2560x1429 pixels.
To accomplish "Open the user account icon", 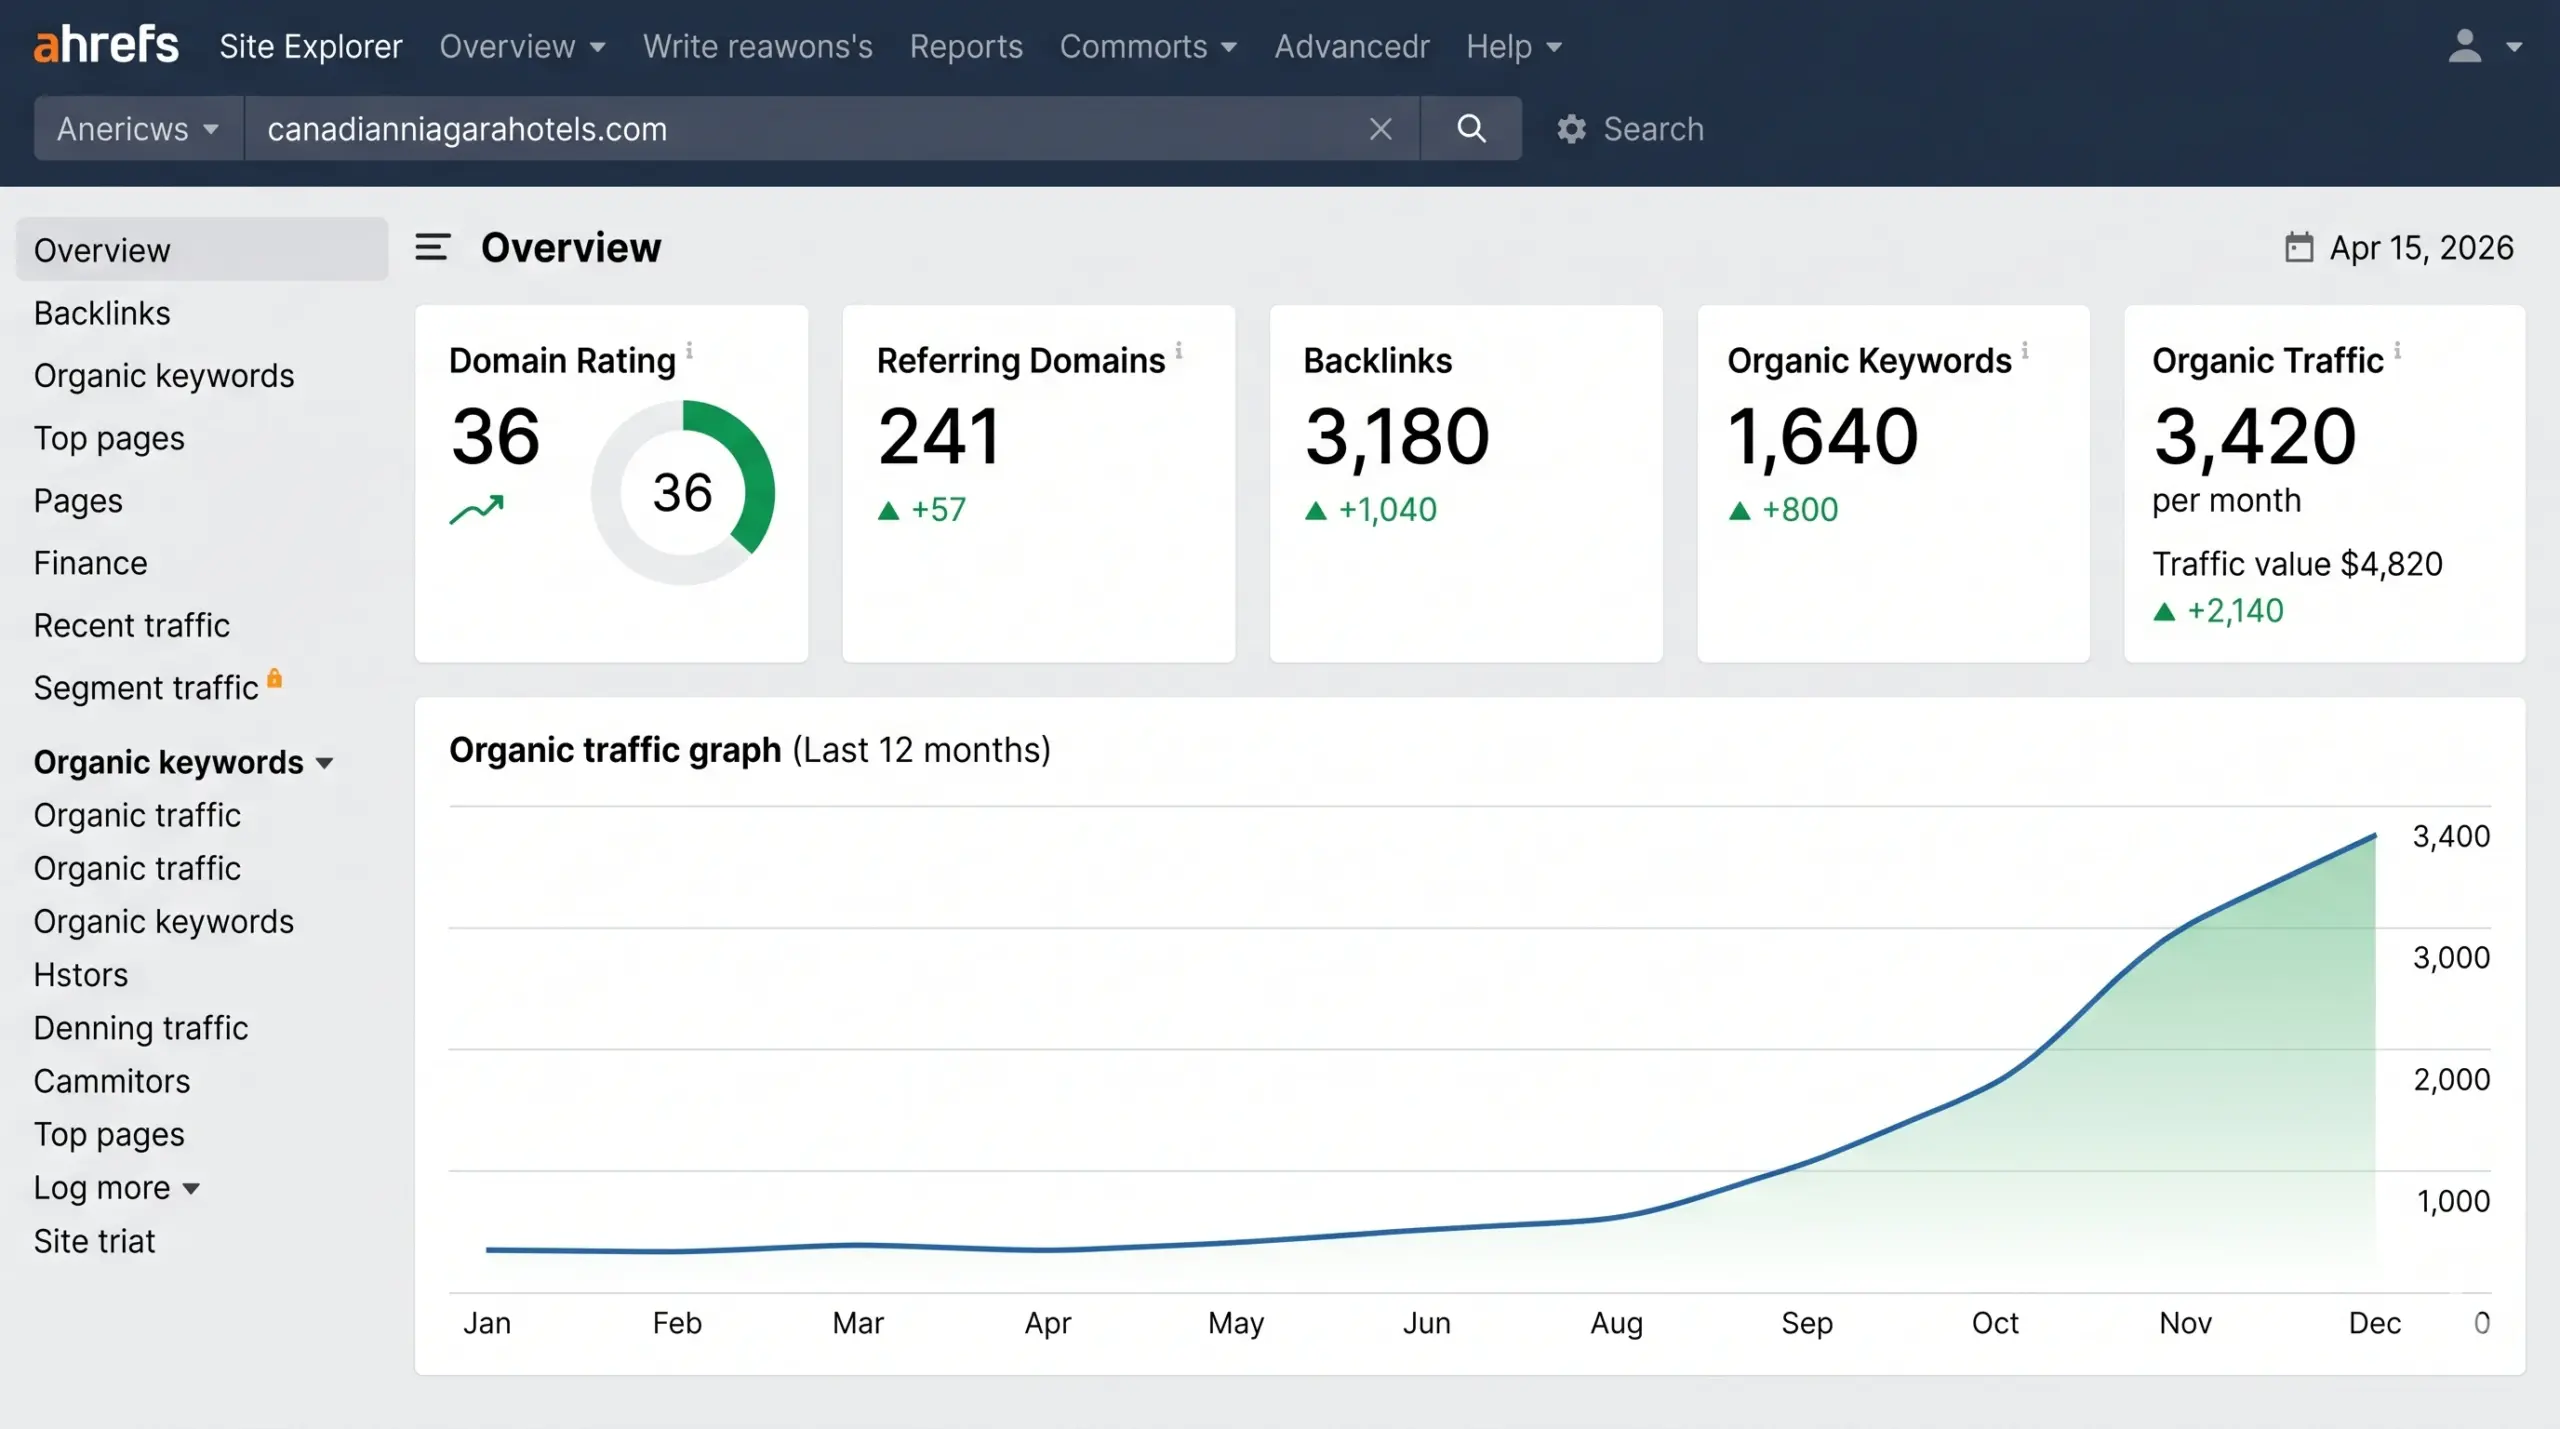I will click(2465, 46).
